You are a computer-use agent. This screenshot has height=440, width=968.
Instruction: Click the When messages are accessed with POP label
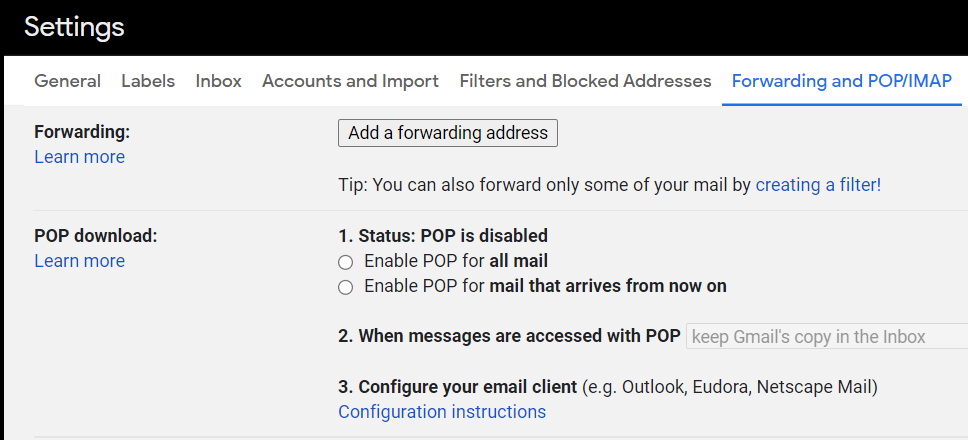[509, 336]
